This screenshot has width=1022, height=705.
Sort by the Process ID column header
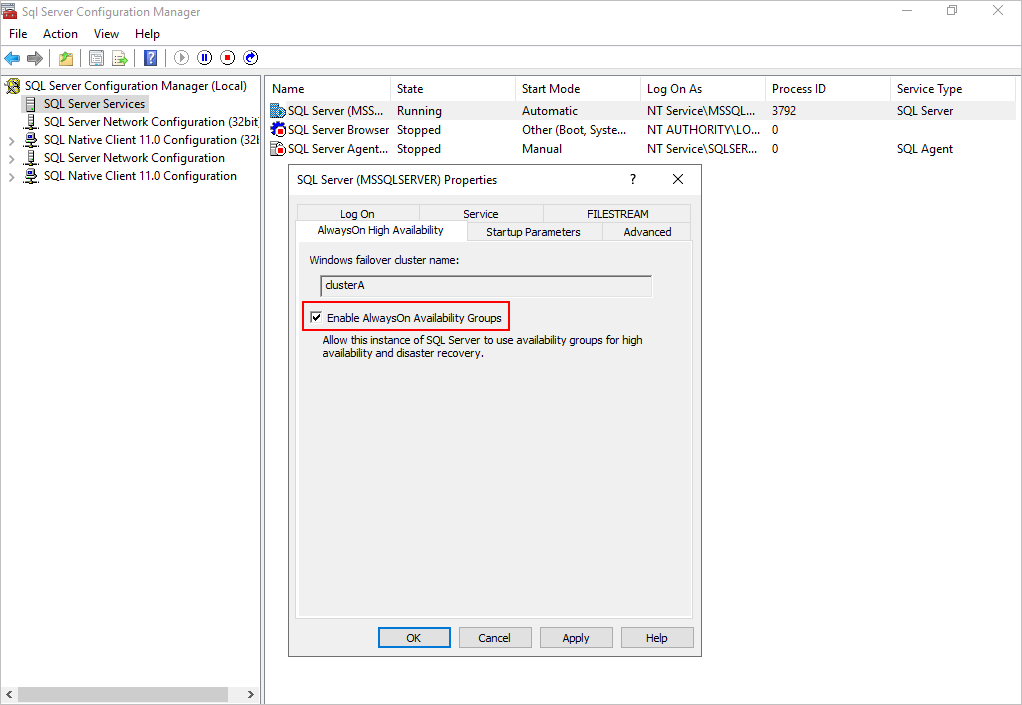tap(828, 89)
